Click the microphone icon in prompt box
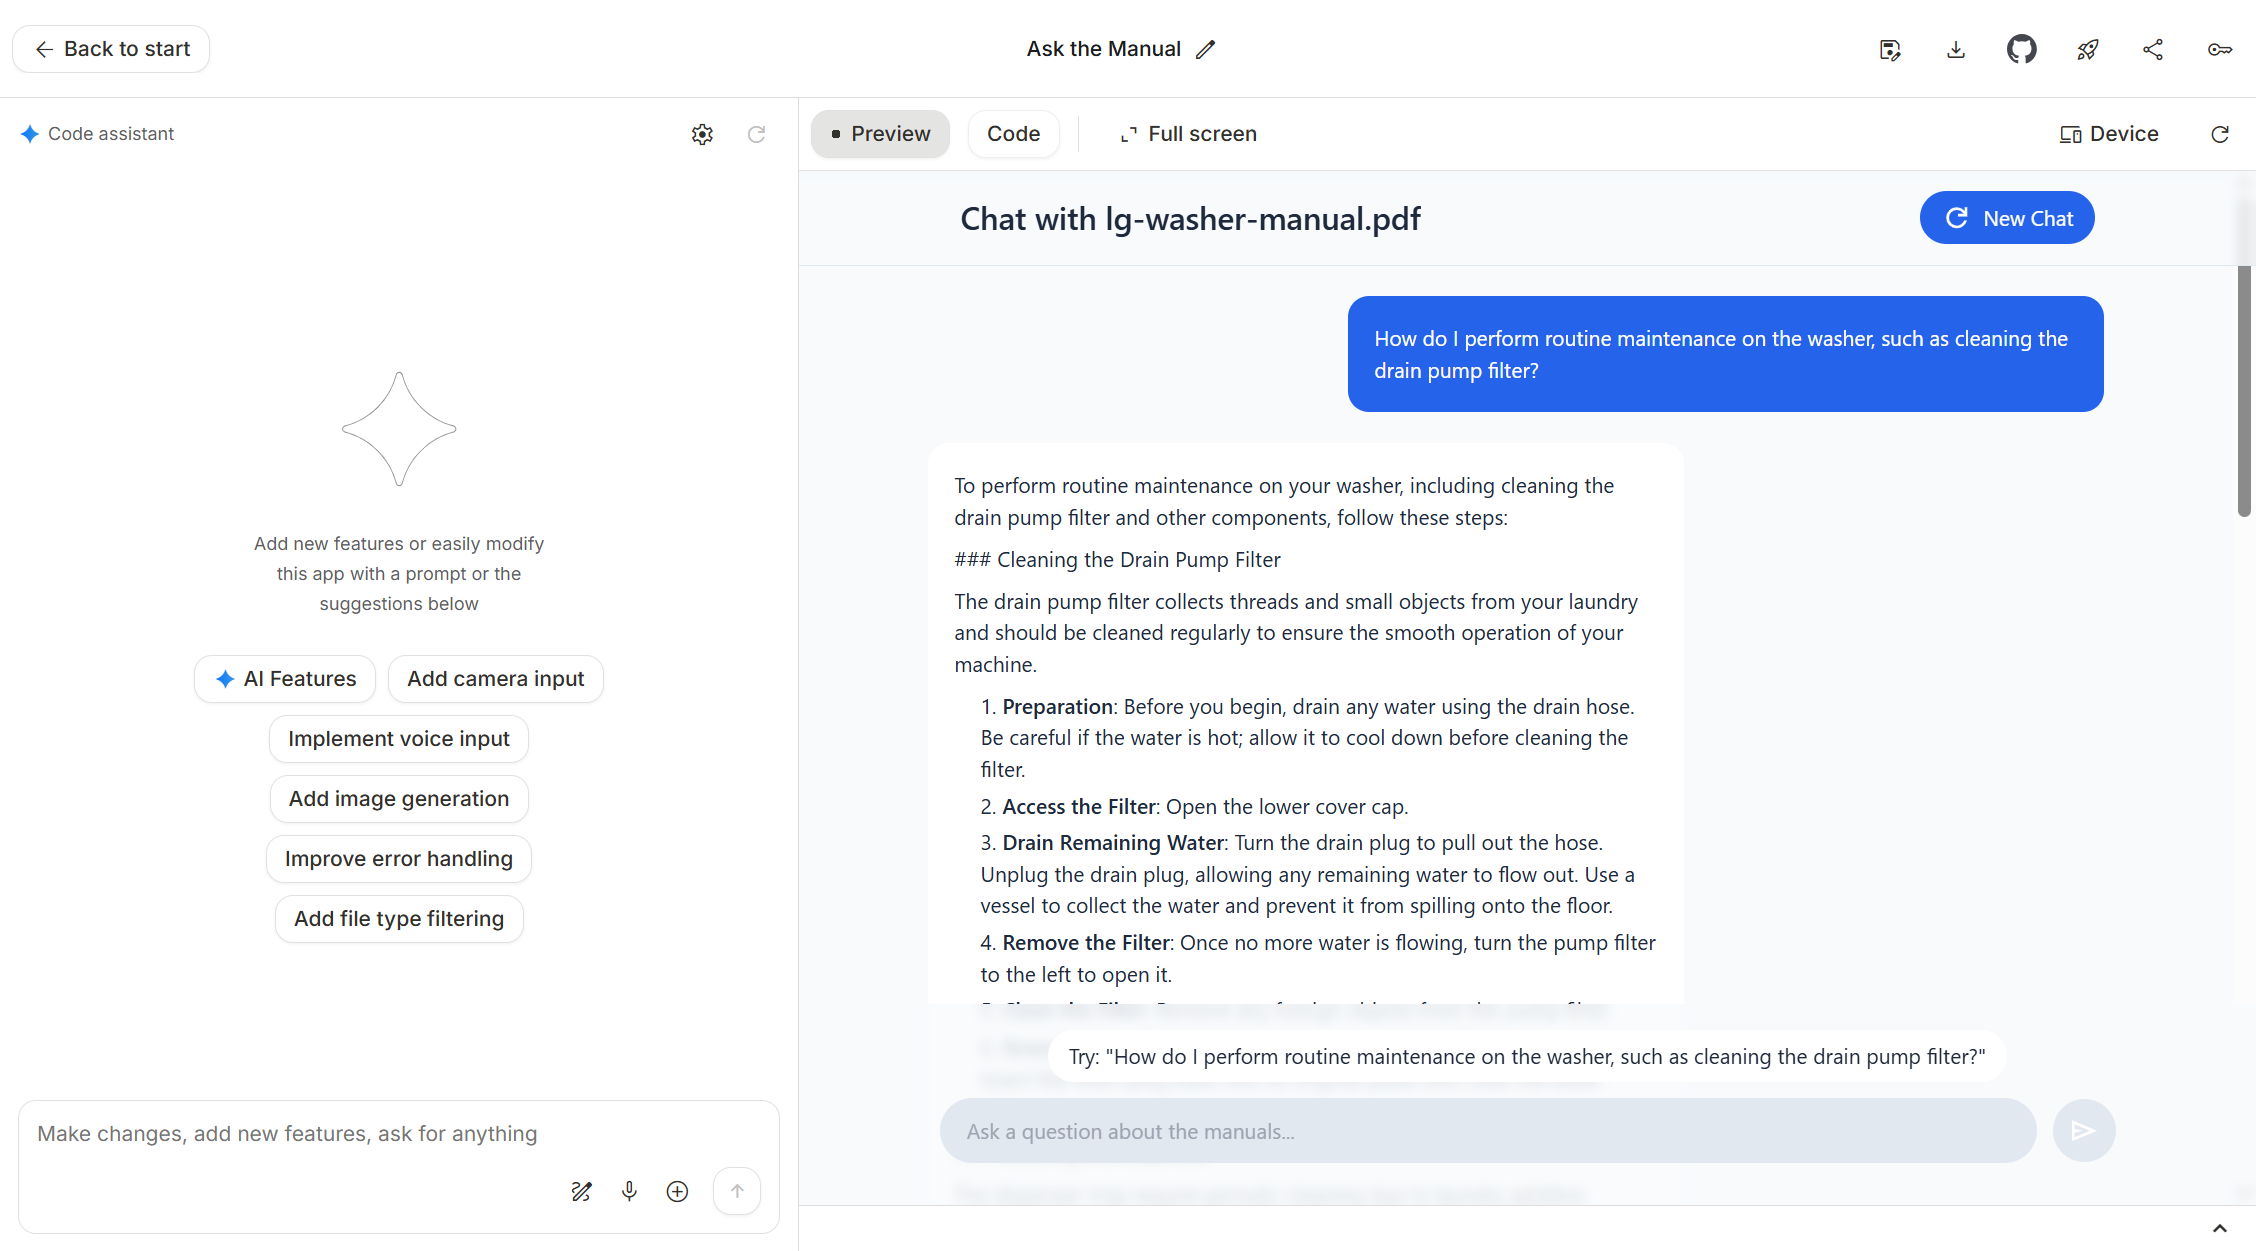The height and width of the screenshot is (1251, 2256). 629,1191
